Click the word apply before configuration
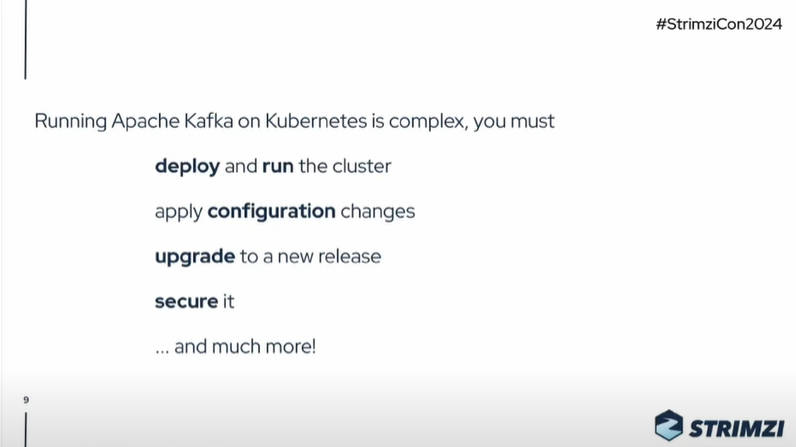796x447 pixels. pos(179,212)
